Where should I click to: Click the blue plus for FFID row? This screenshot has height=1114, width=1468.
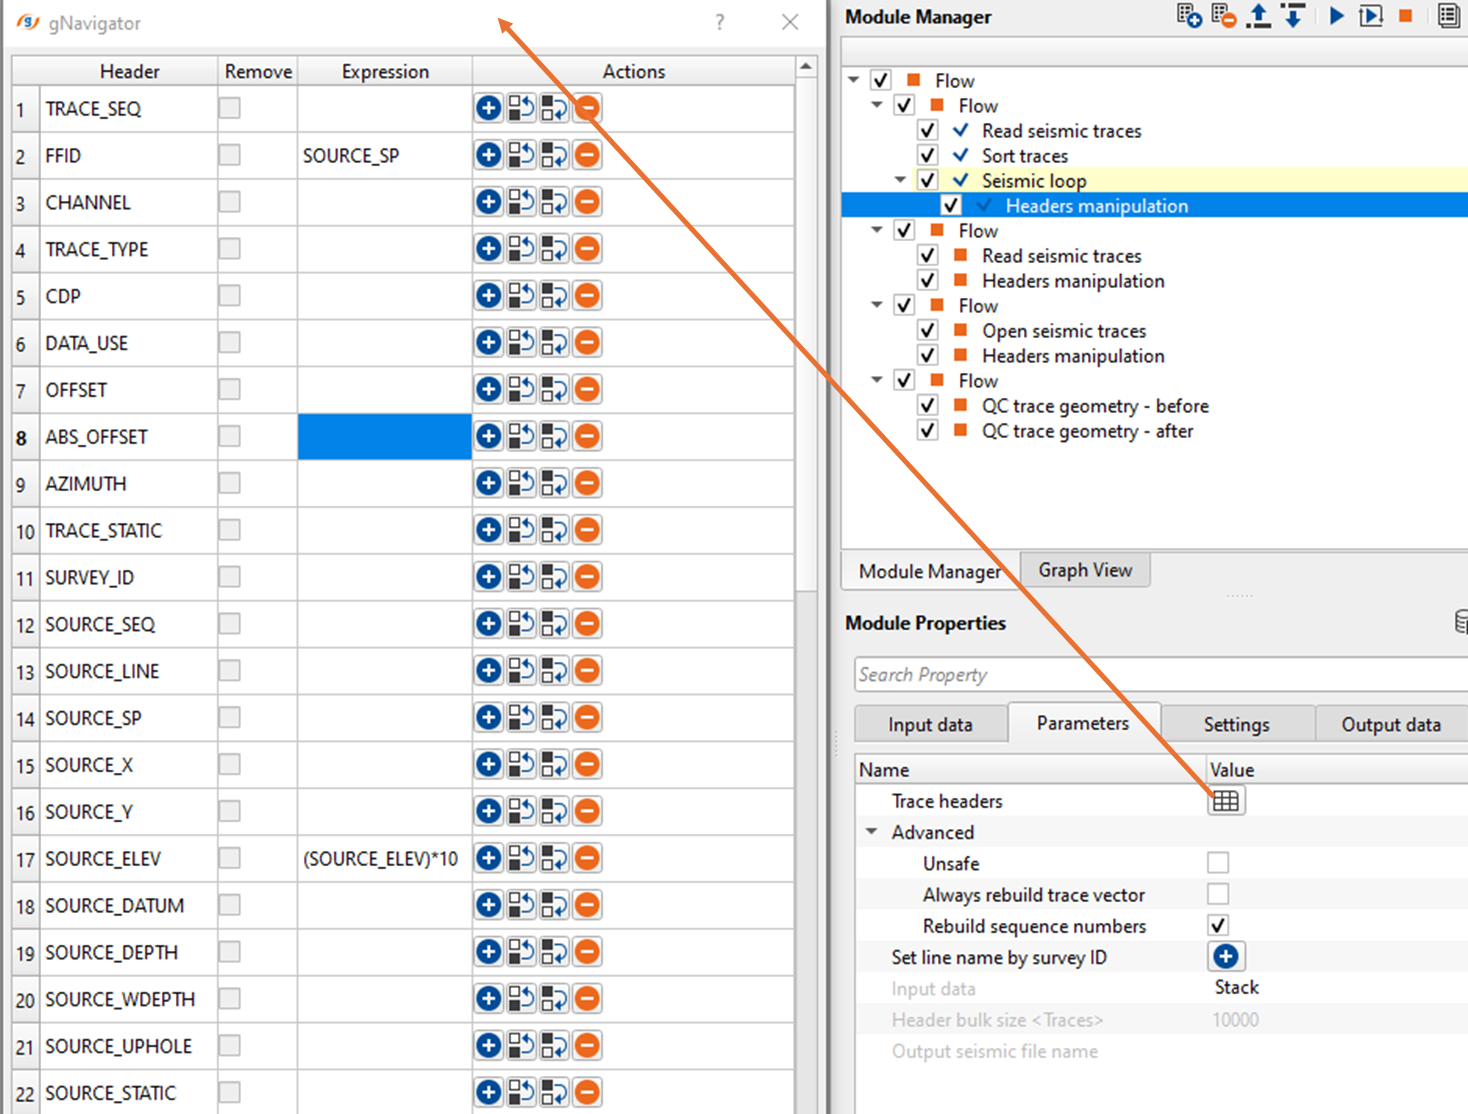(x=488, y=155)
